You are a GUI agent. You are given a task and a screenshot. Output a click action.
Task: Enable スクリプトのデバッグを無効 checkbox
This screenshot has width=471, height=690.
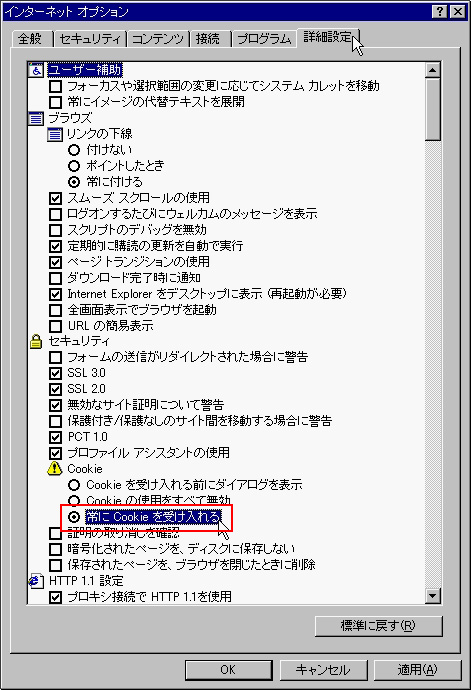point(55,230)
